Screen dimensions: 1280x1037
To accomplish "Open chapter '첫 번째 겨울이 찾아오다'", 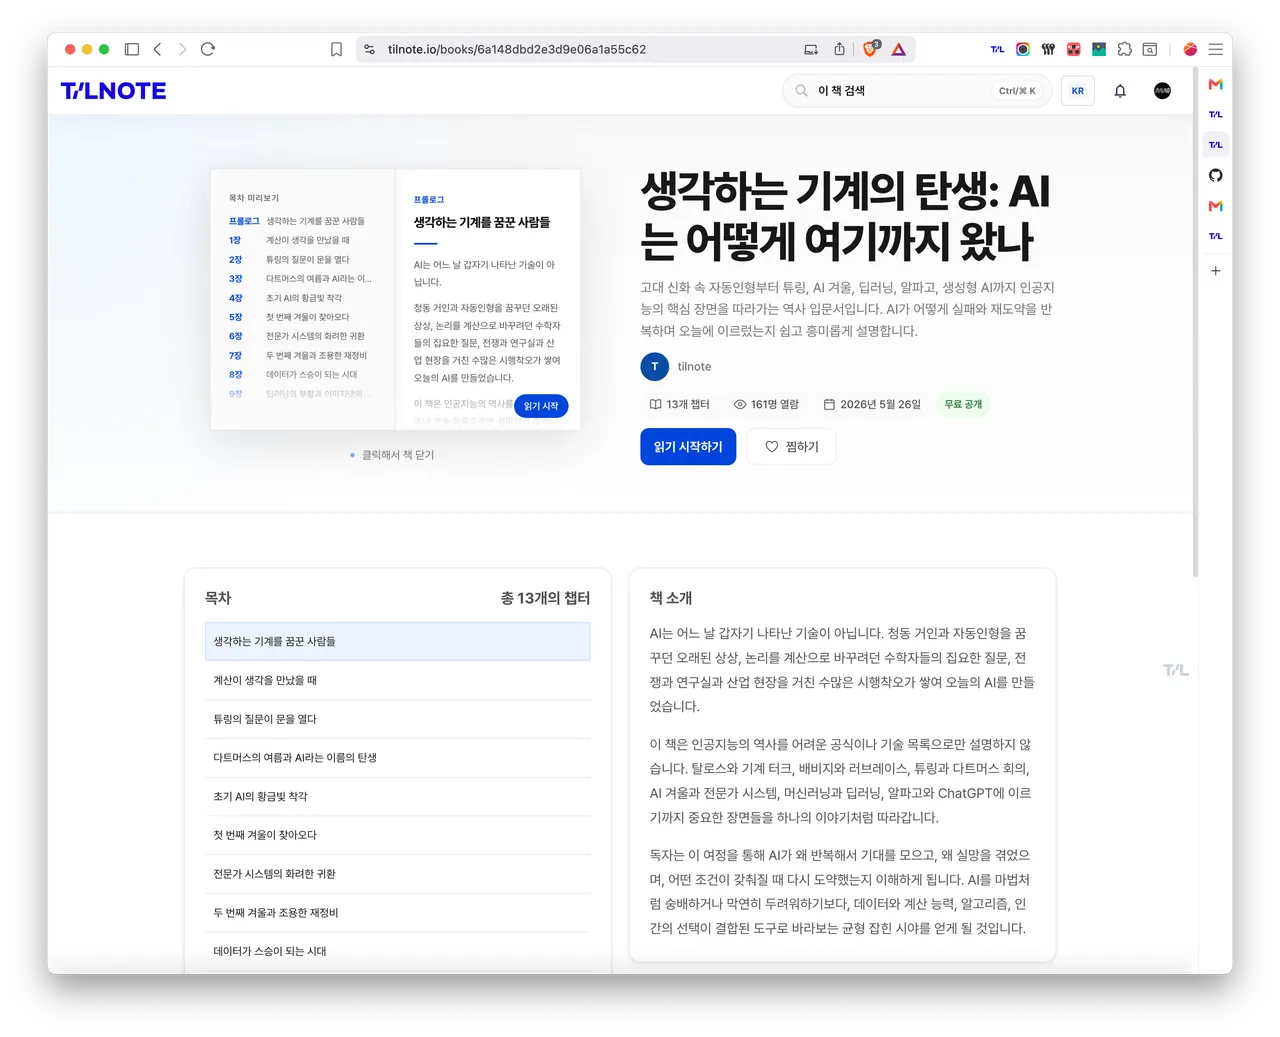I will (398, 835).
